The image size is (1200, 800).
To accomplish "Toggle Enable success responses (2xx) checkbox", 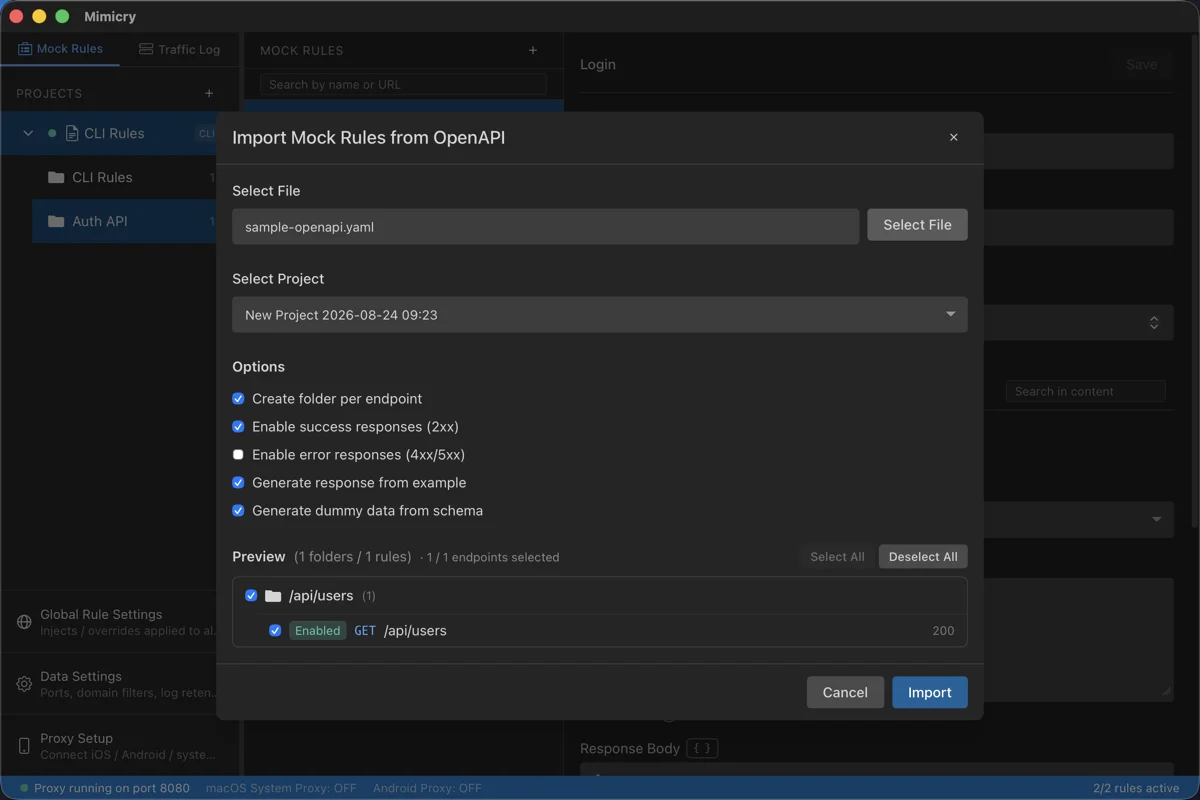I will [x=238, y=426].
